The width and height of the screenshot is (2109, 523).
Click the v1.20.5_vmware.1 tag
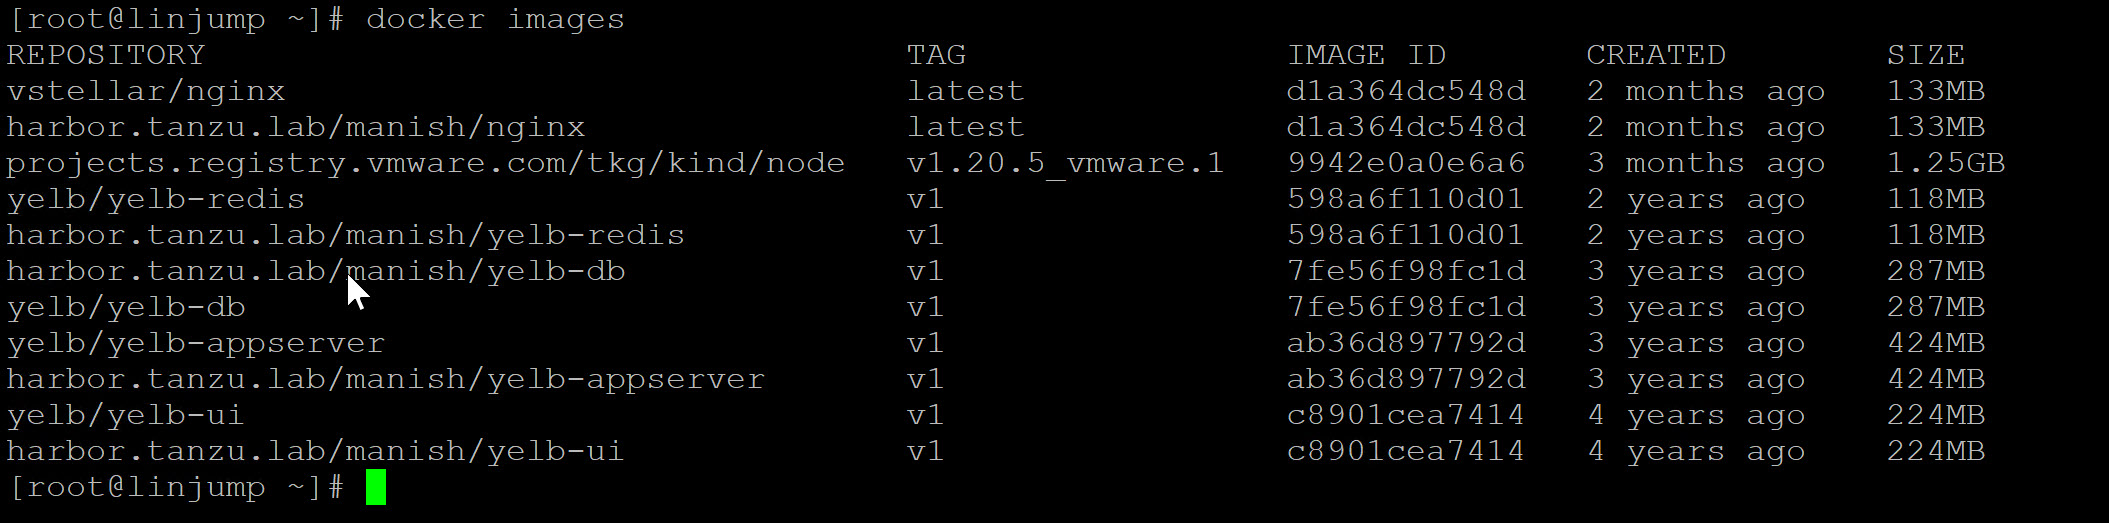1066,163
